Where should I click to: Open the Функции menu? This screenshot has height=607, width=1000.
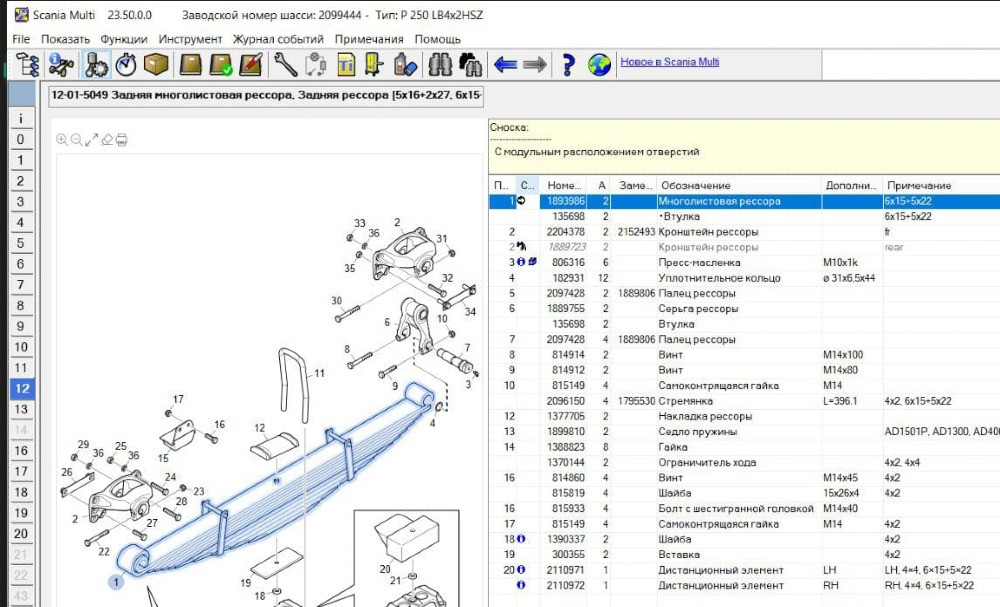(124, 39)
